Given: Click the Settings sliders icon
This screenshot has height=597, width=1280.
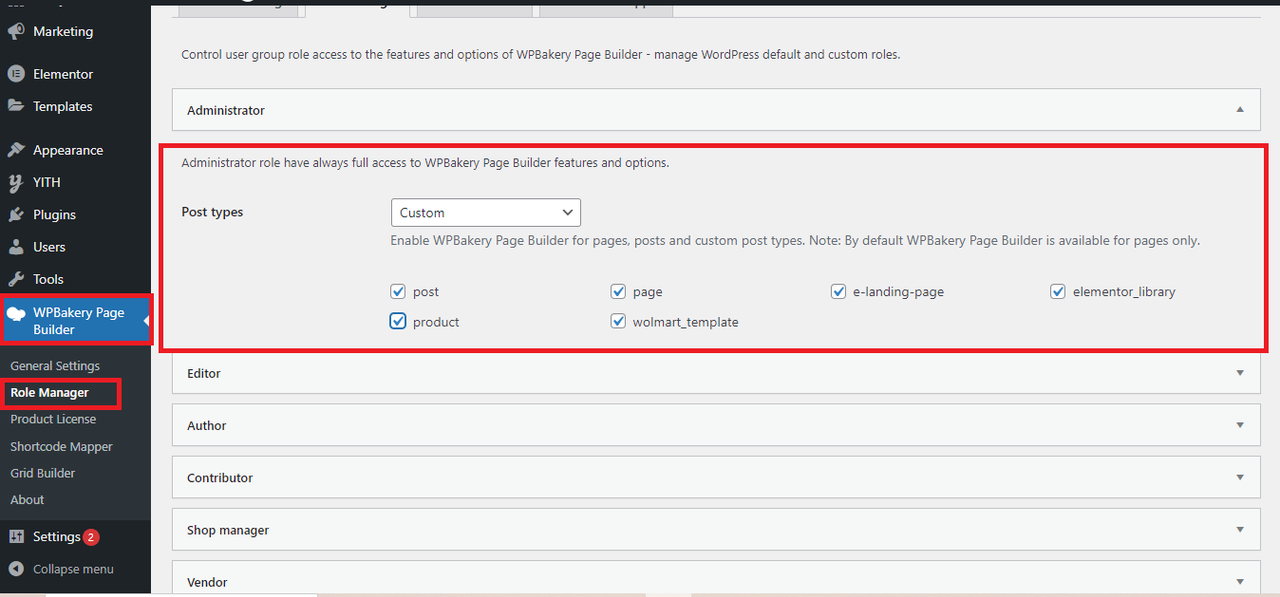Looking at the screenshot, I should point(16,537).
